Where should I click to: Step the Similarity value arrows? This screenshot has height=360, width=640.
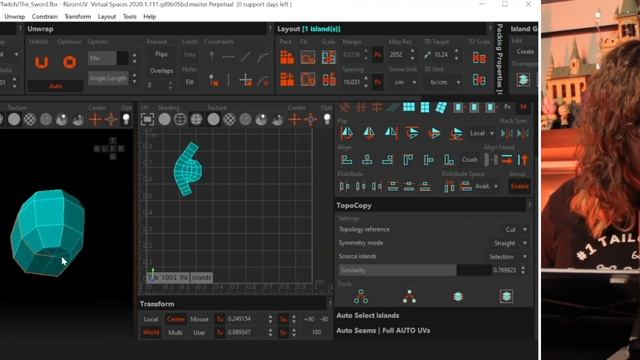click(523, 270)
